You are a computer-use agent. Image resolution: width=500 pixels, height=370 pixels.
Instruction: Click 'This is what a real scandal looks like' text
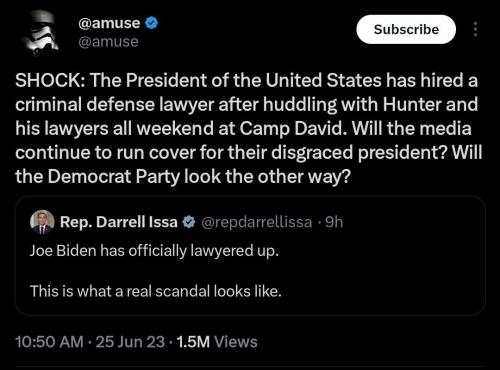156,291
